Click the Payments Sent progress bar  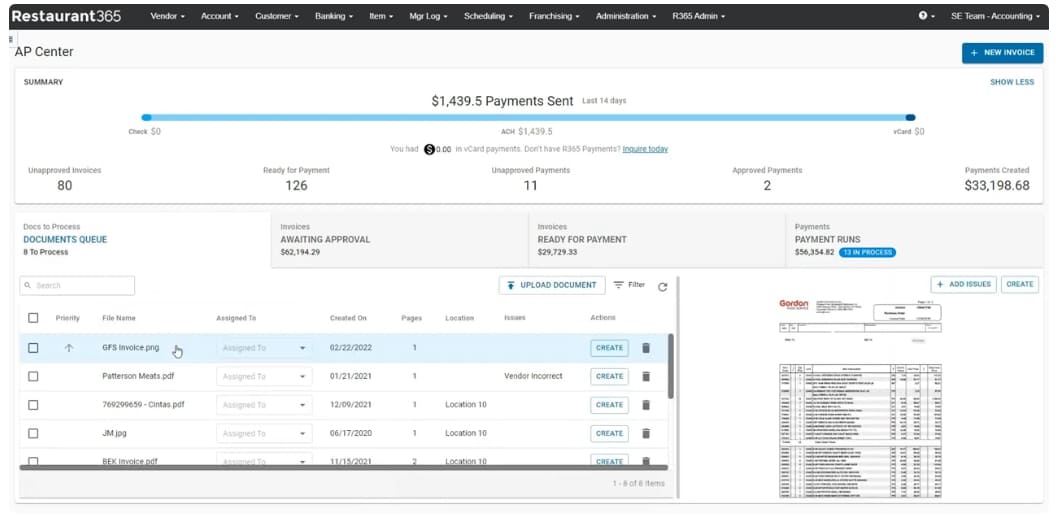coord(529,117)
